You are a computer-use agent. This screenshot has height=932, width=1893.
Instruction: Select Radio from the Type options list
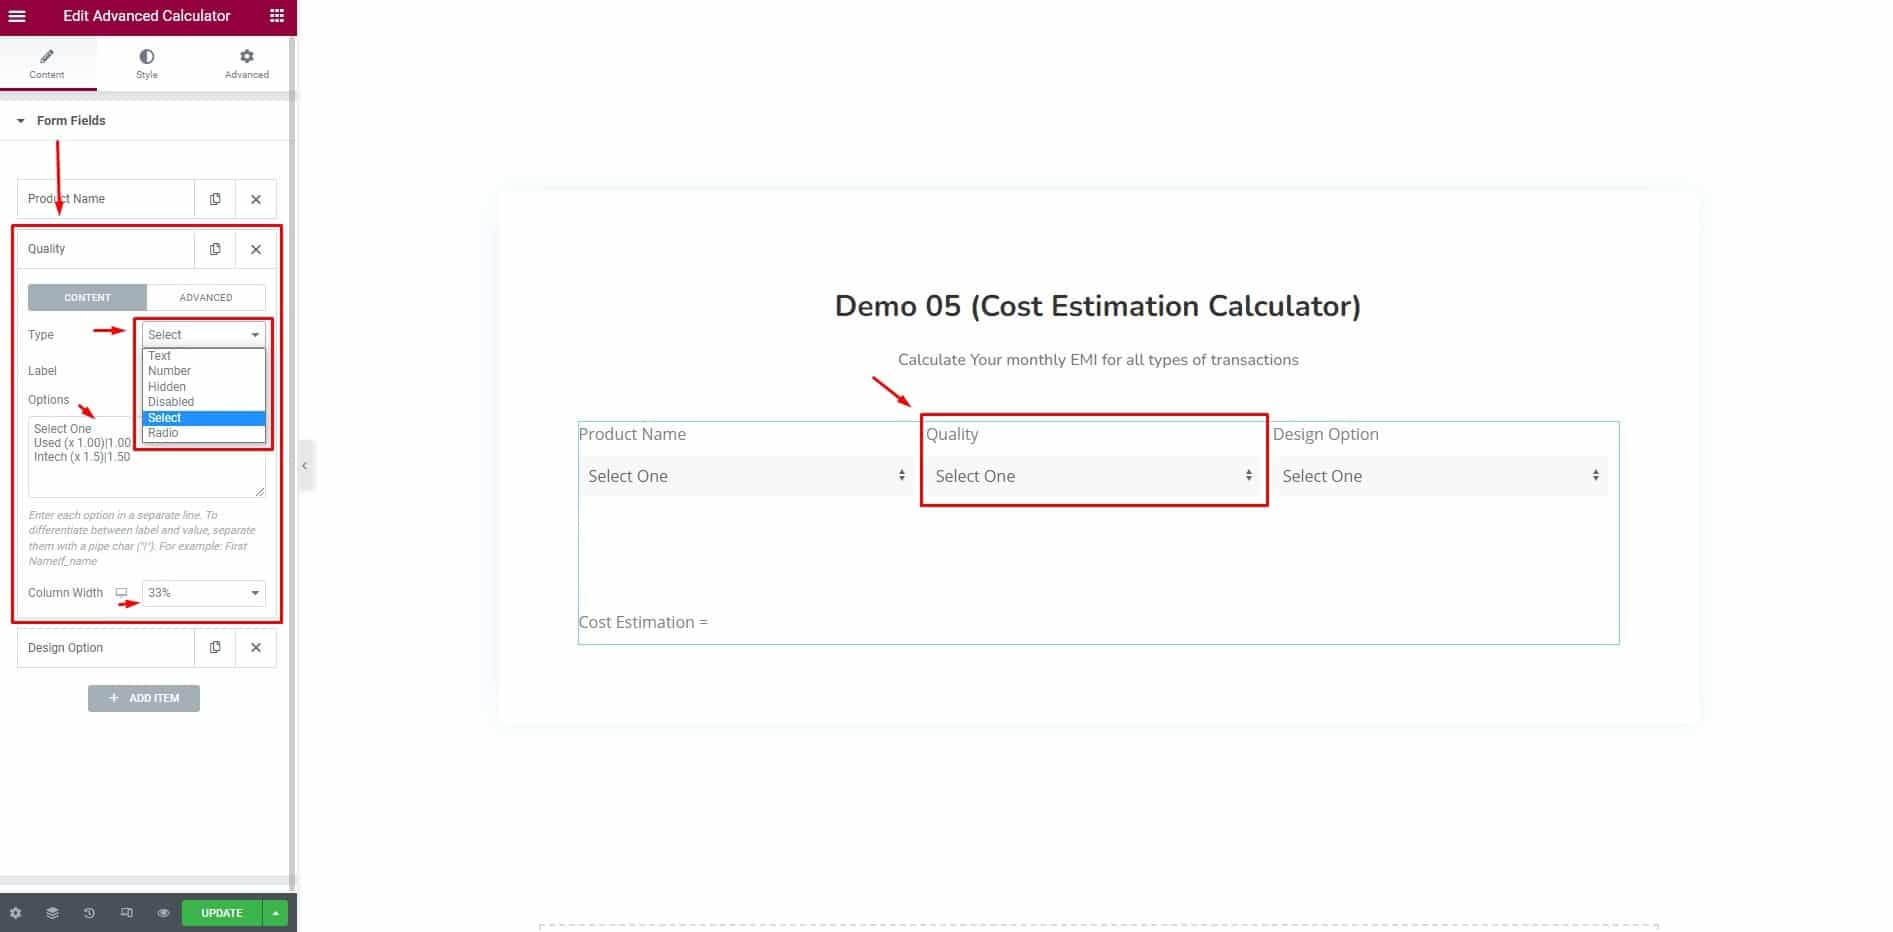coord(162,433)
